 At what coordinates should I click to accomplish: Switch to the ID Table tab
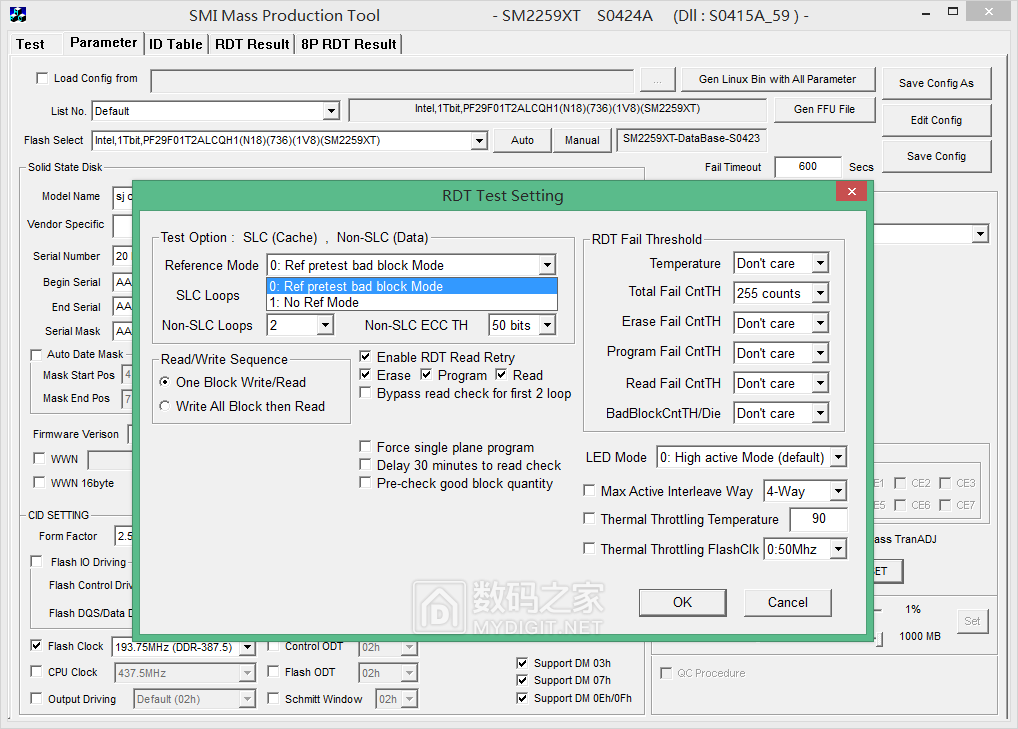click(176, 44)
